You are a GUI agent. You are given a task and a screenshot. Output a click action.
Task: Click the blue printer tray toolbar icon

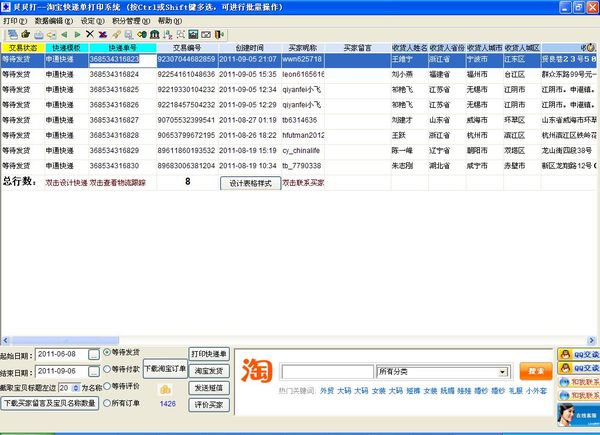[x=39, y=35]
